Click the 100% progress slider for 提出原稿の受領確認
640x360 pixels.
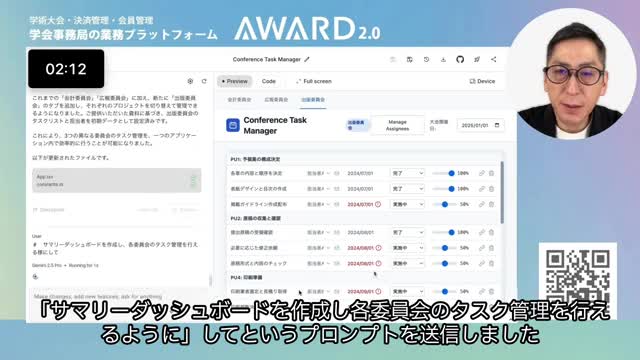(x=444, y=232)
